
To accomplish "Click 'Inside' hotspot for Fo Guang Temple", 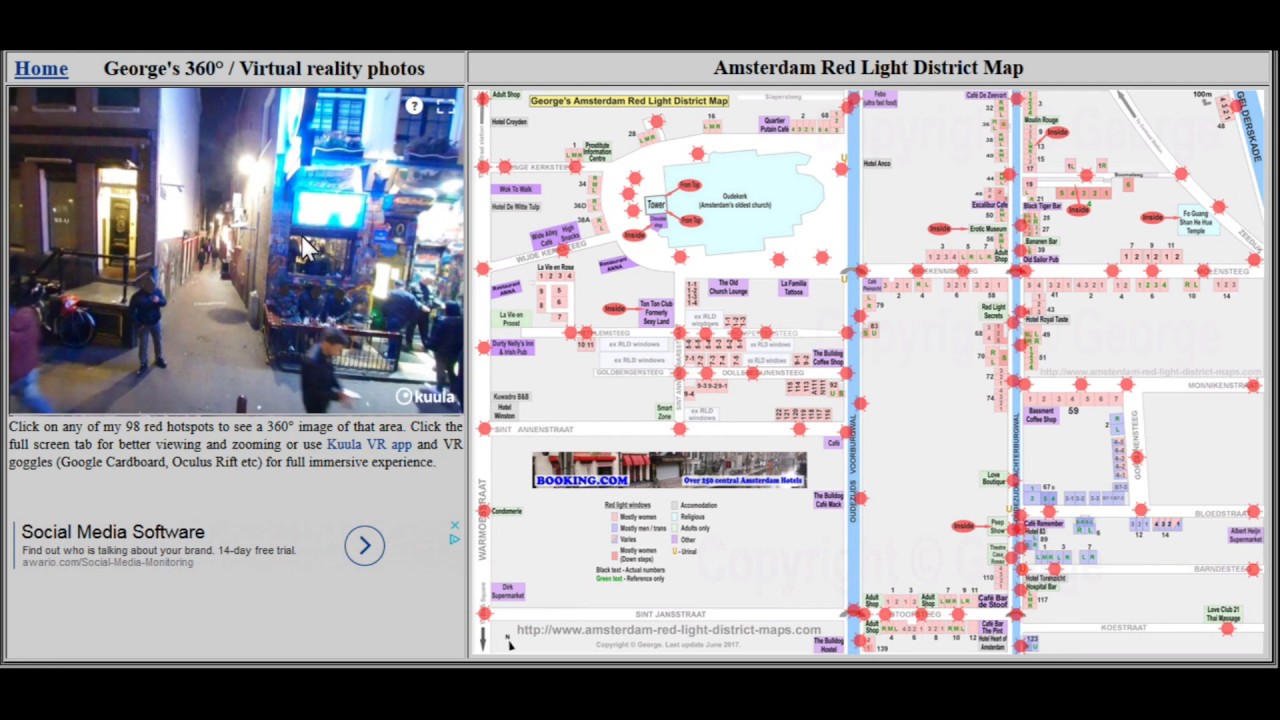I will click(x=1152, y=217).
